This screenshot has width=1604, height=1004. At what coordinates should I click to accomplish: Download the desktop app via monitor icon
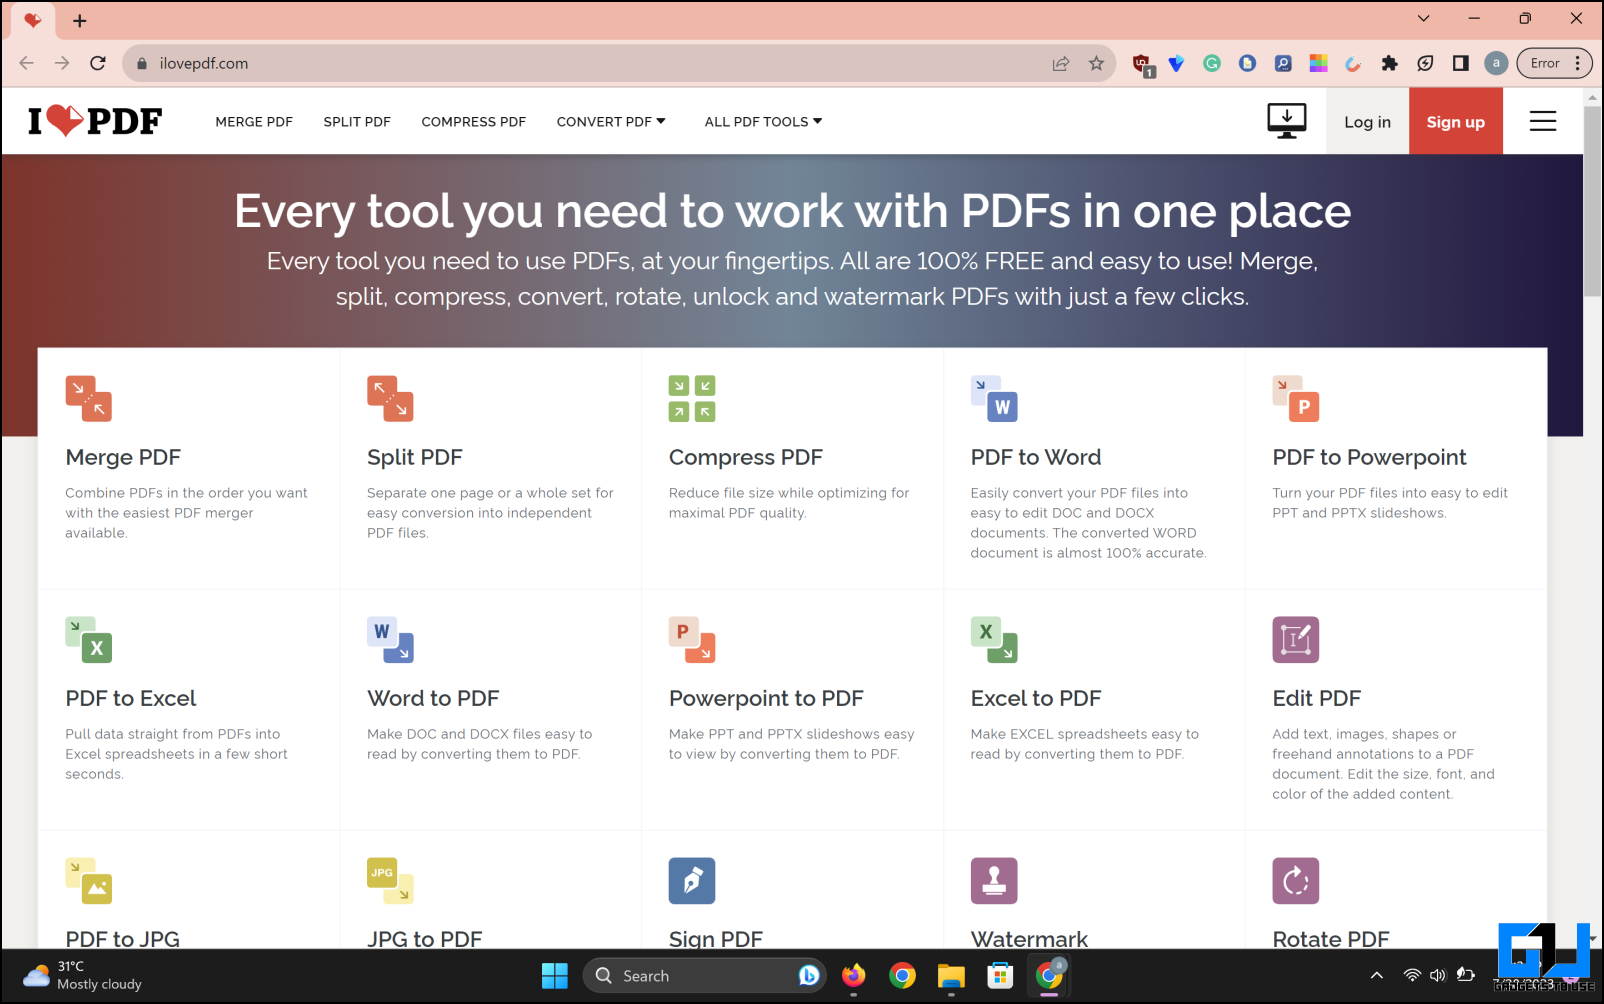tap(1287, 121)
